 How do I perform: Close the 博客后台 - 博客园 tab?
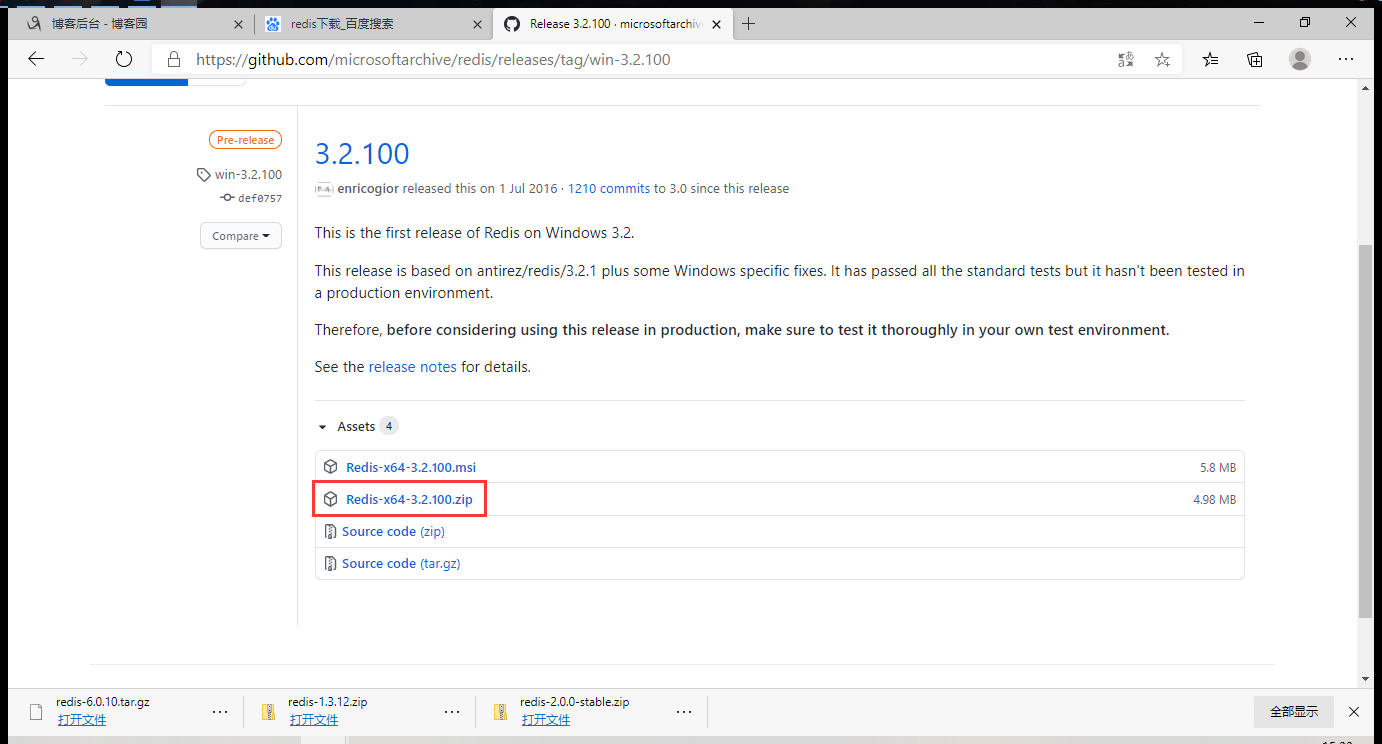(239, 24)
